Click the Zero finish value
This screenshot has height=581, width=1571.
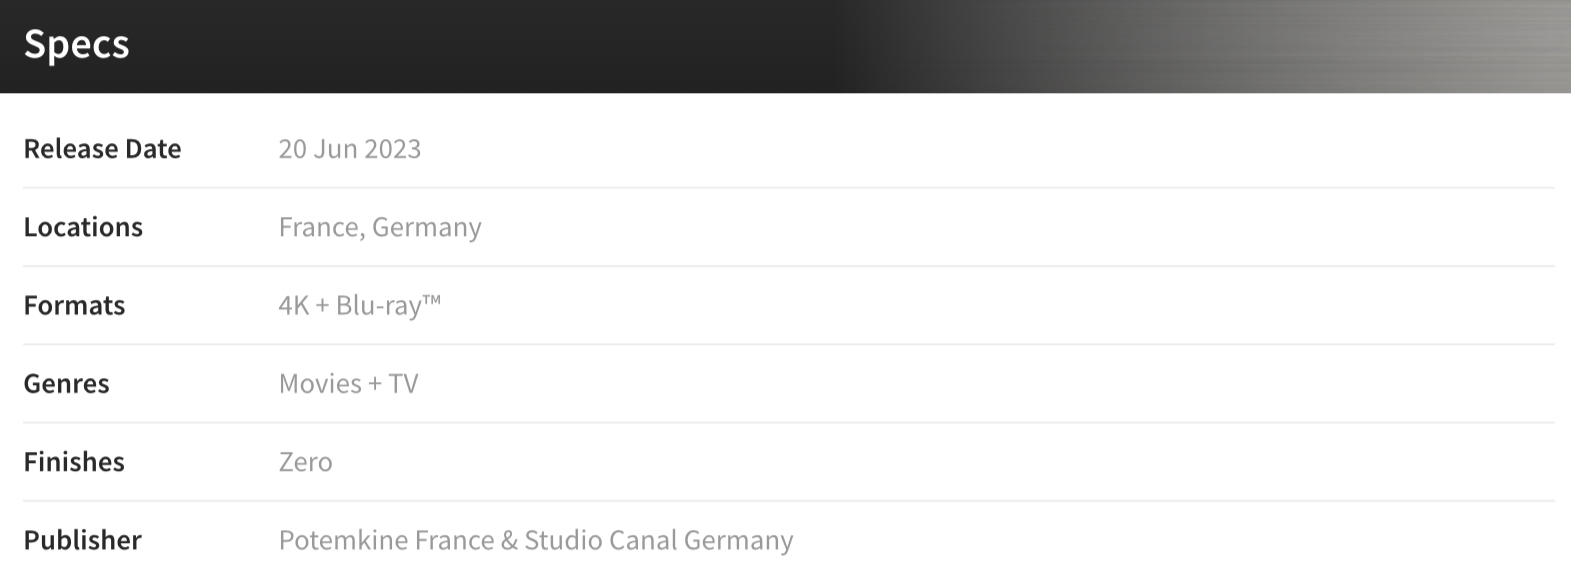(305, 462)
